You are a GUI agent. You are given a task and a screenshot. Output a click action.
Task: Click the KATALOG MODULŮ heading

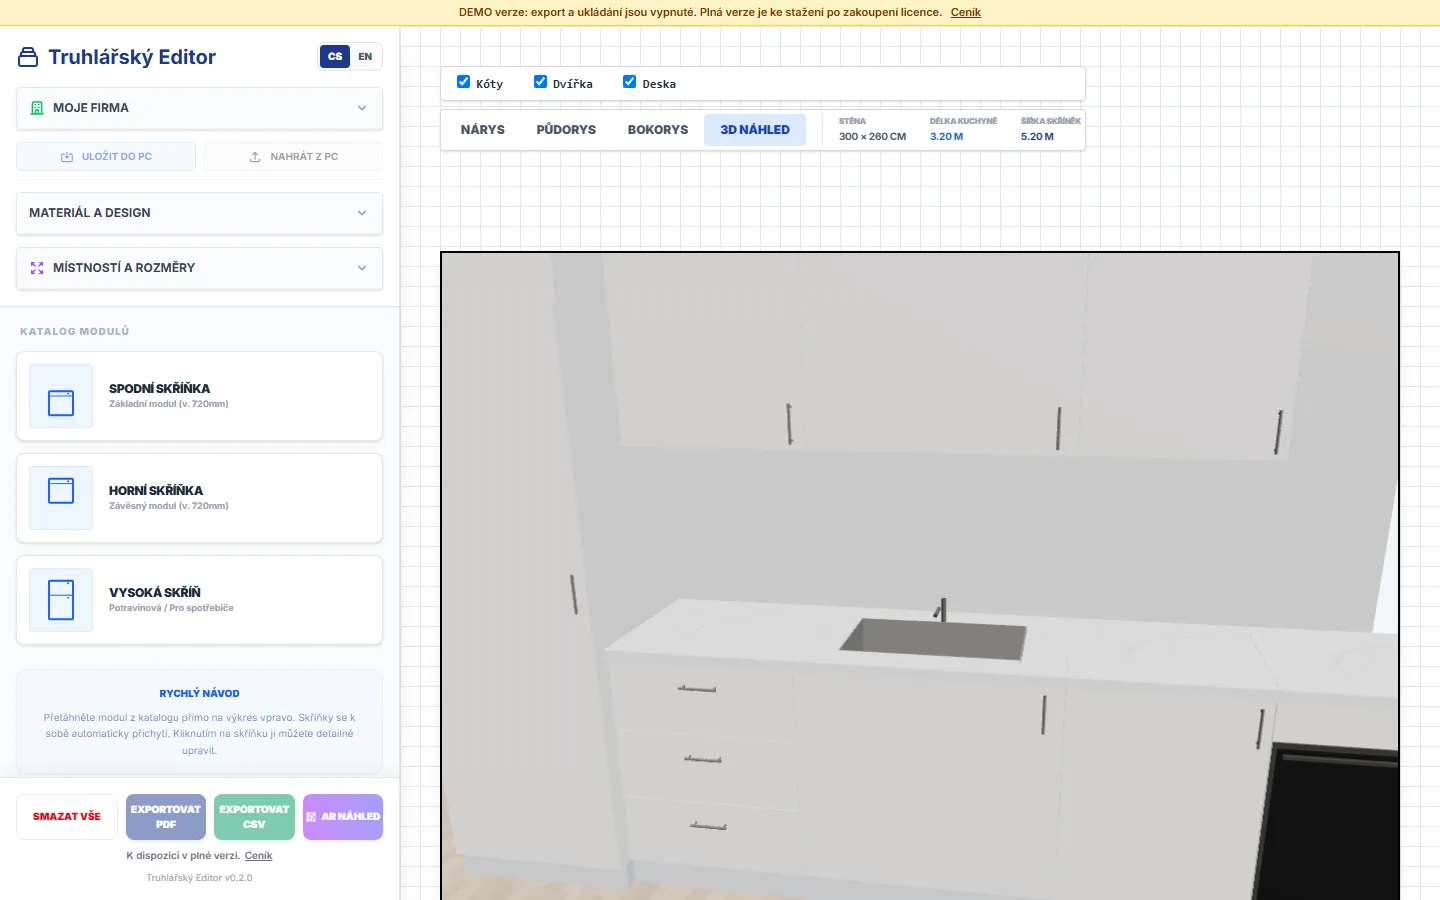click(75, 331)
